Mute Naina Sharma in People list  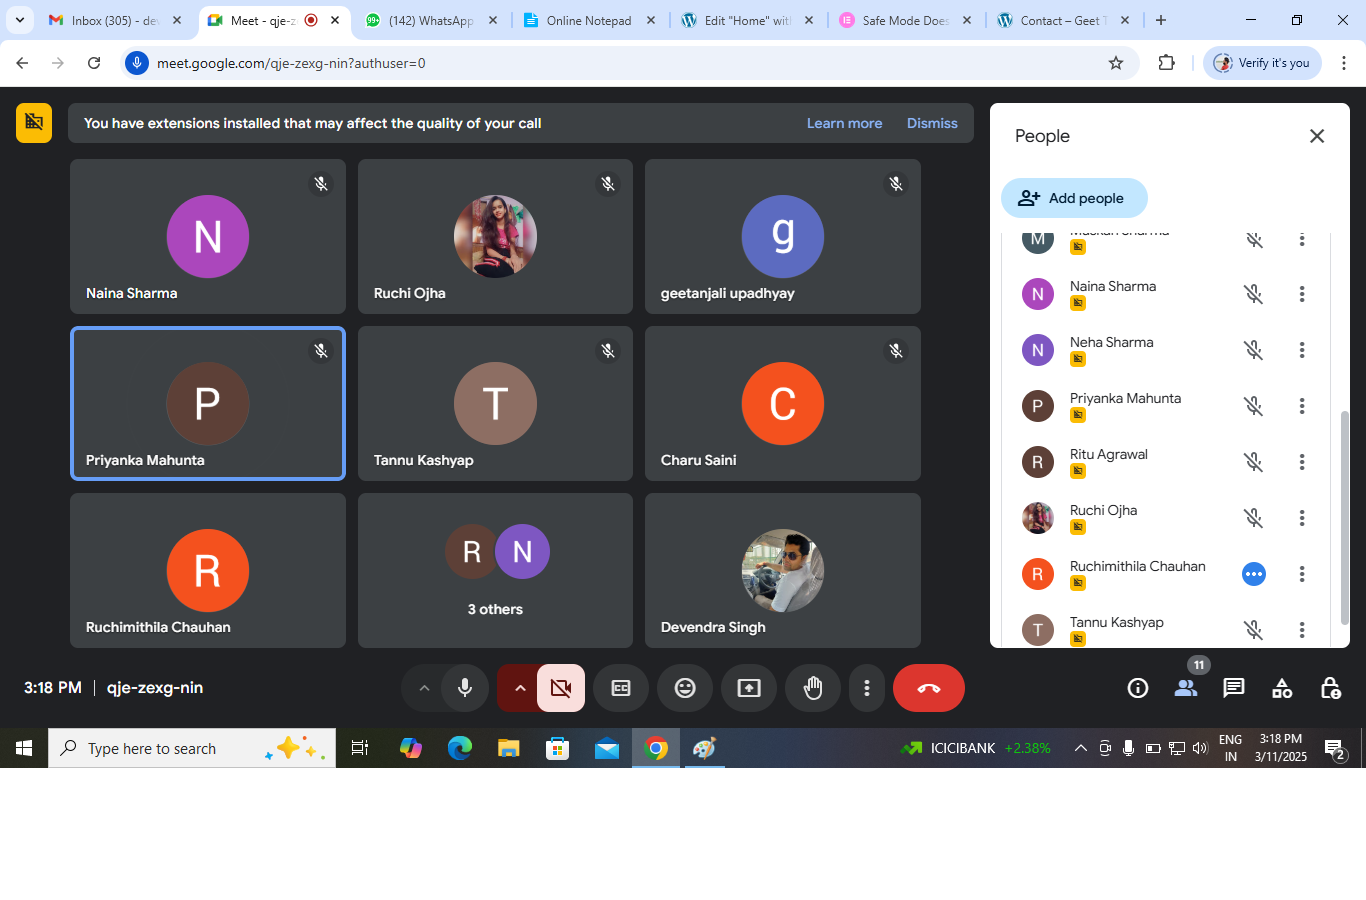(1254, 294)
